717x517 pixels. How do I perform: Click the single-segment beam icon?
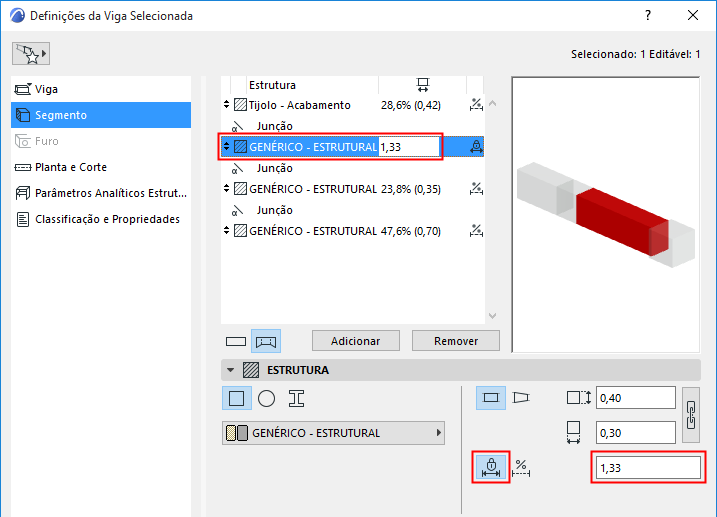(x=236, y=341)
